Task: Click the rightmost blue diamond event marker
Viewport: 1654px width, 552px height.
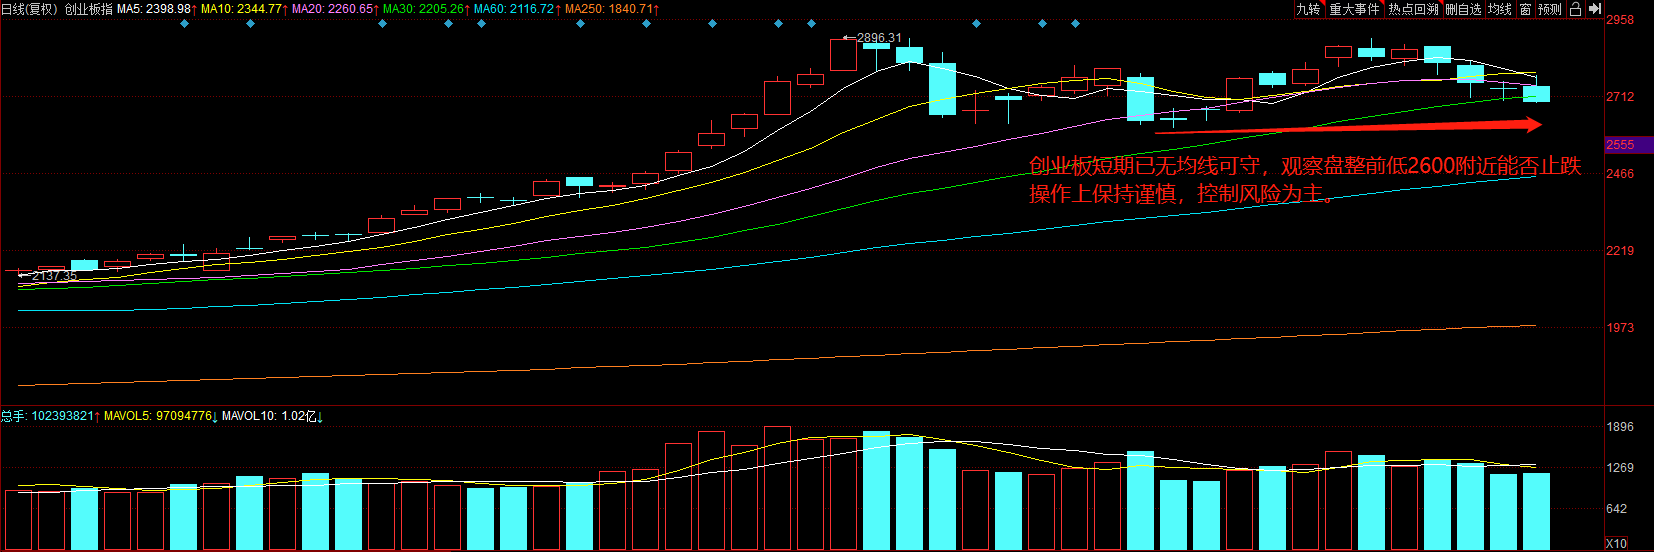Action: point(1076,23)
